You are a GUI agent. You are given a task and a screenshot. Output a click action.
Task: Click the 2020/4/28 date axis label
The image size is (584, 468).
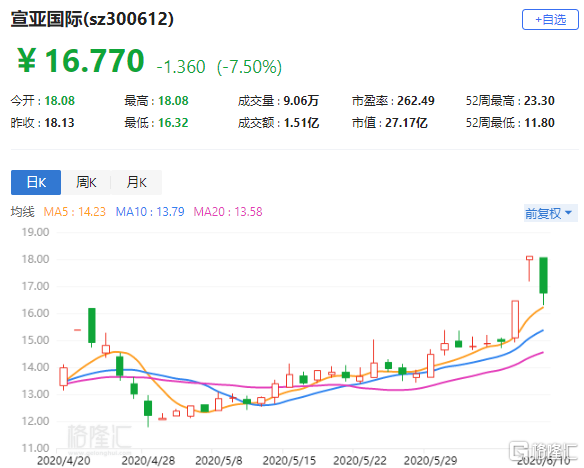(x=148, y=461)
